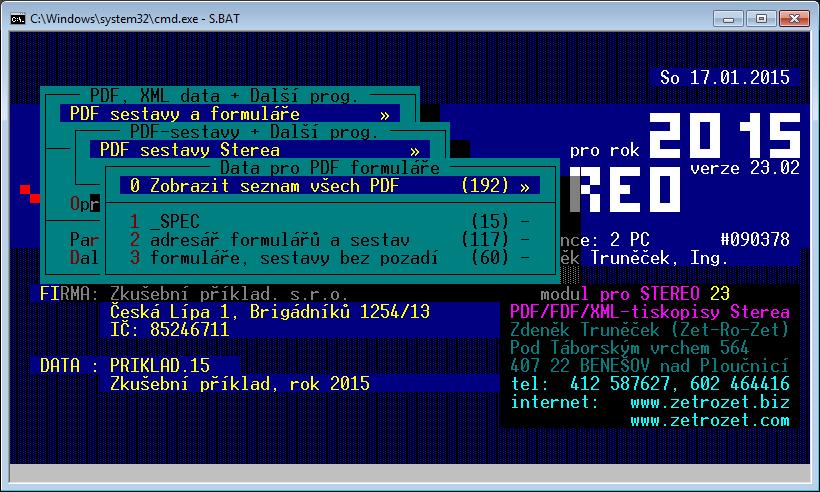The width and height of the screenshot is (820, 492).
Task: Close the cmd.exe S.BAT window
Action: pyautogui.click(x=794, y=19)
